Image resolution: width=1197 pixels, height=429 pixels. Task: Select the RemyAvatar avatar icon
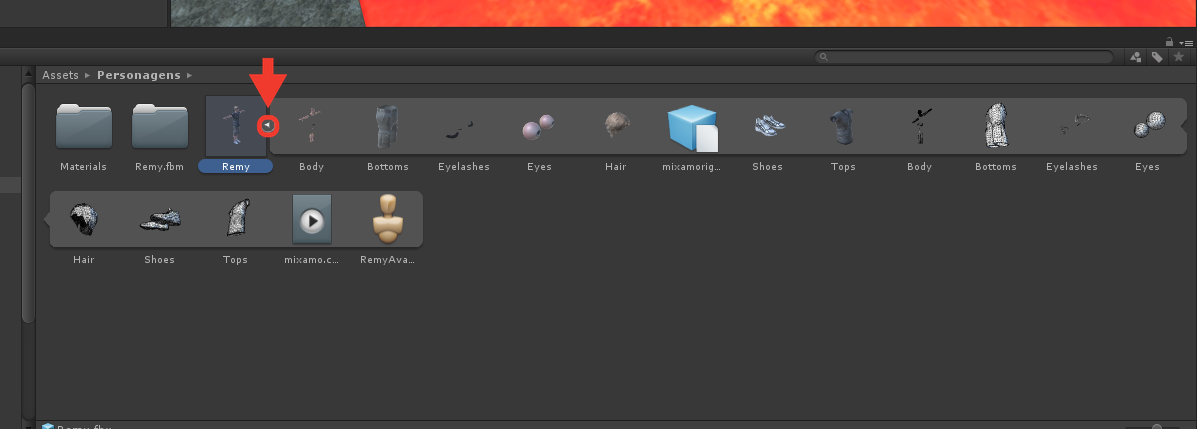coord(388,219)
